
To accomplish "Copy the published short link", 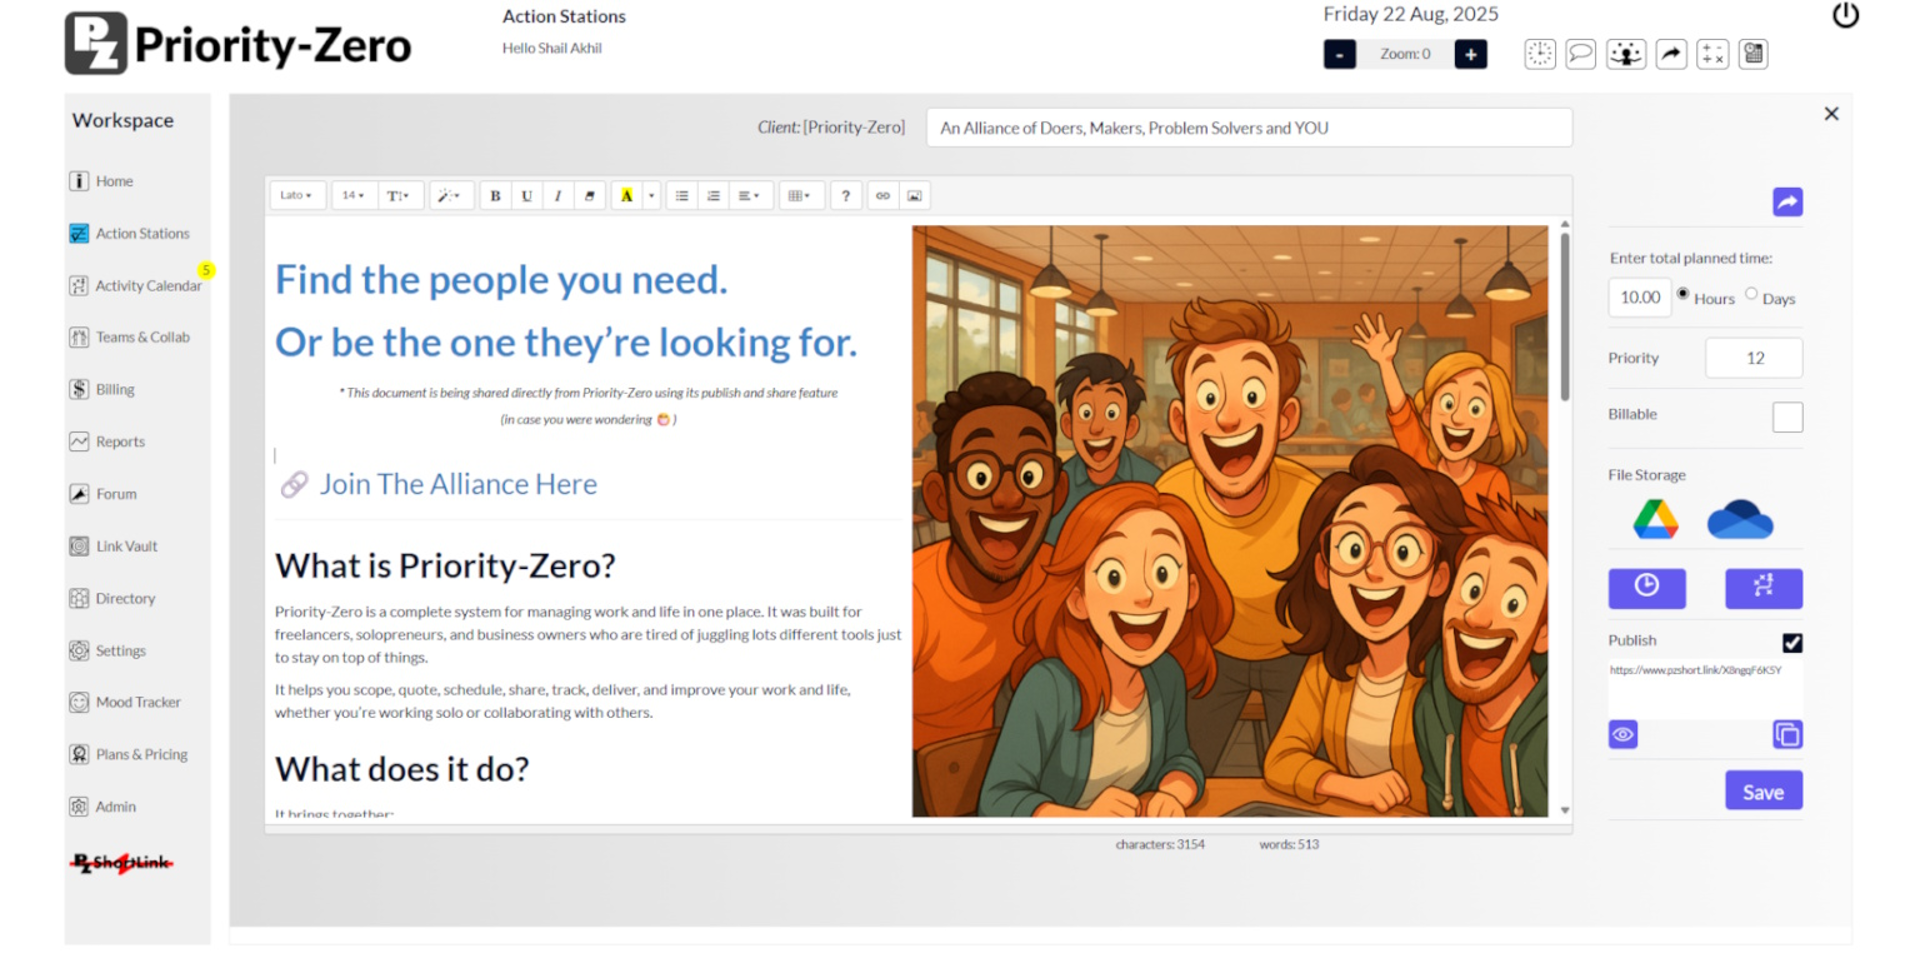I will pos(1787,735).
